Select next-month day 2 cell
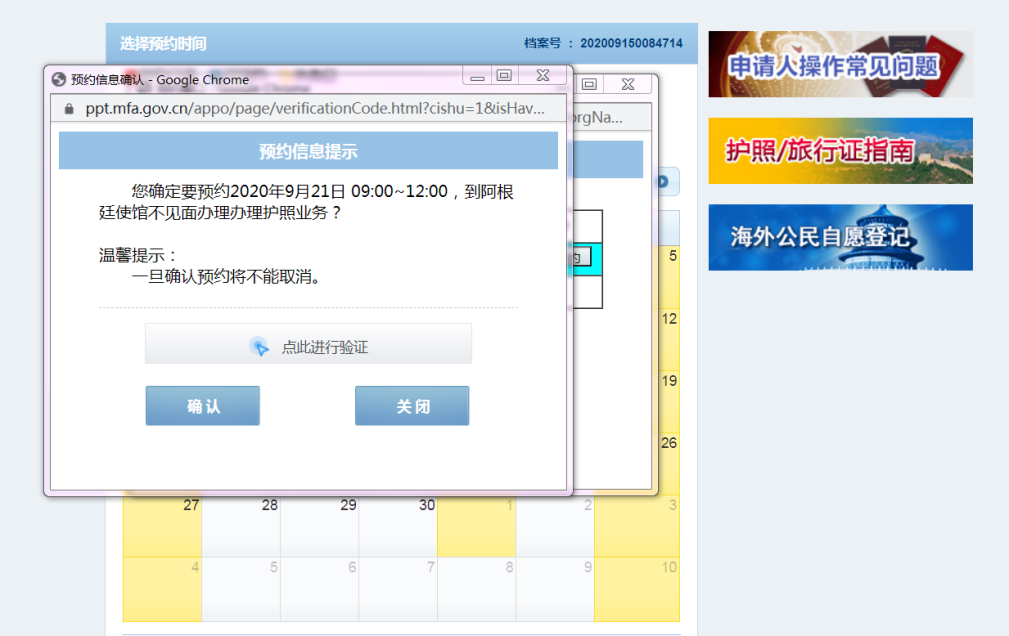The width and height of the screenshot is (1009, 636). point(555,526)
